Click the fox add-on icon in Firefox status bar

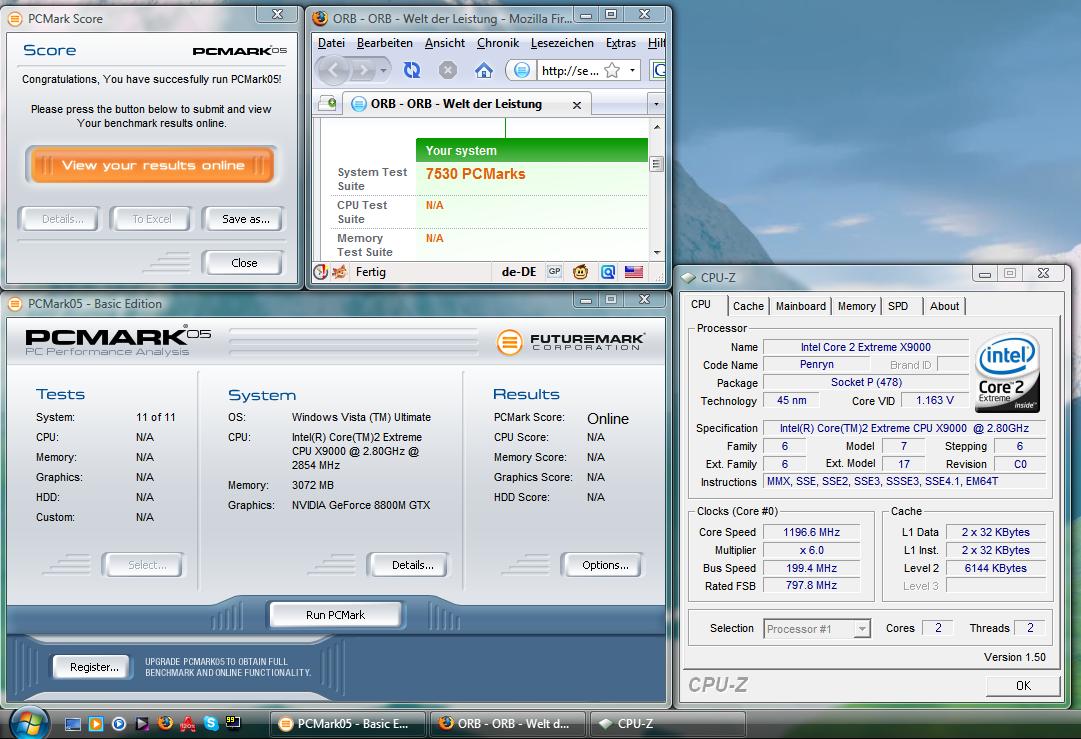(x=339, y=272)
